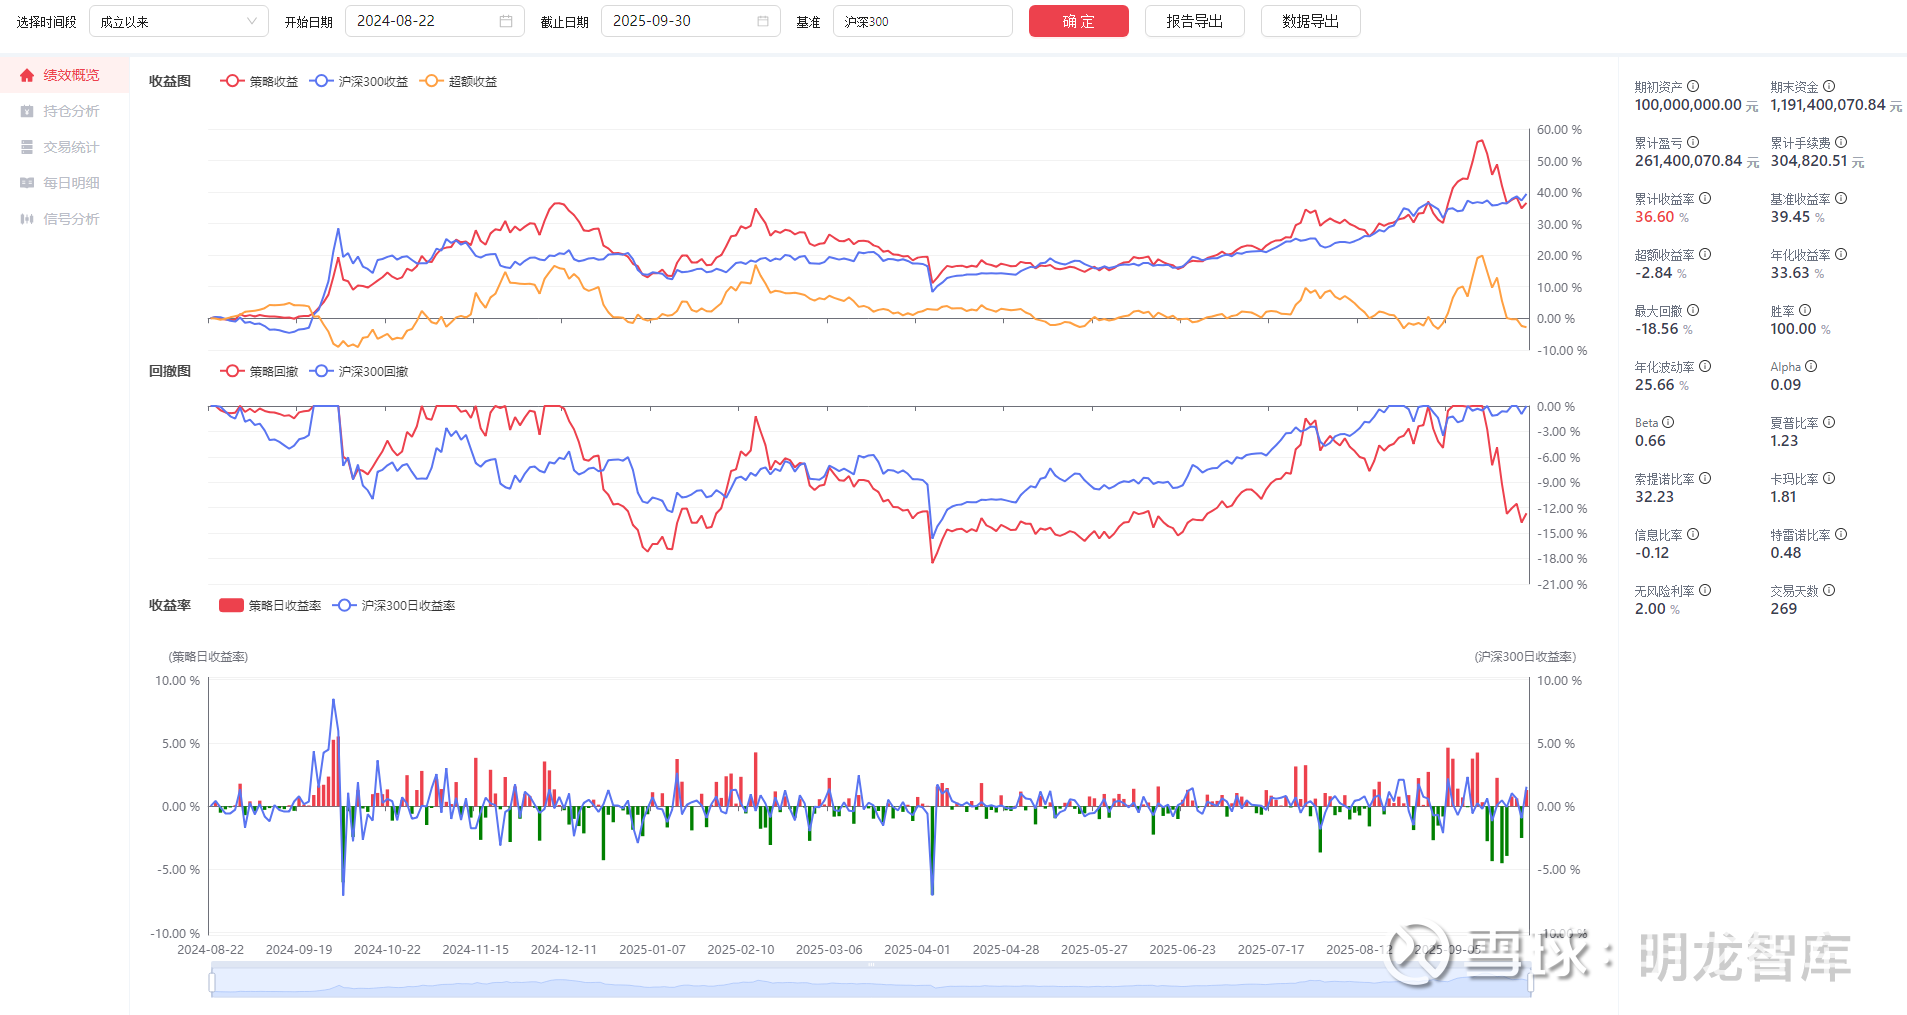Image resolution: width=1907 pixels, height=1015 pixels.
Task: Click the home icon beside 绩效概览
Action: pos(27,75)
